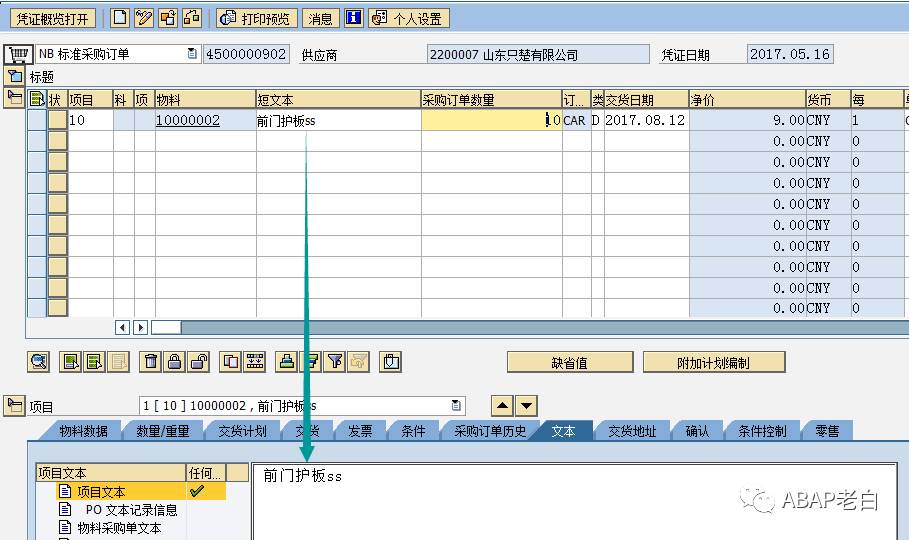This screenshot has height=540, width=909.
Task: Click the next item down-arrow button
Action: tap(526, 405)
